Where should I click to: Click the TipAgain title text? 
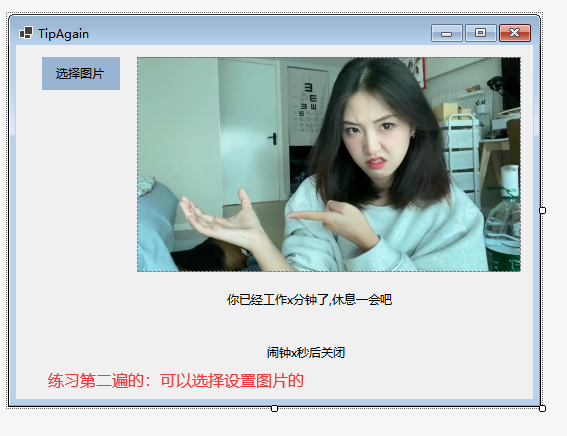click(x=63, y=34)
